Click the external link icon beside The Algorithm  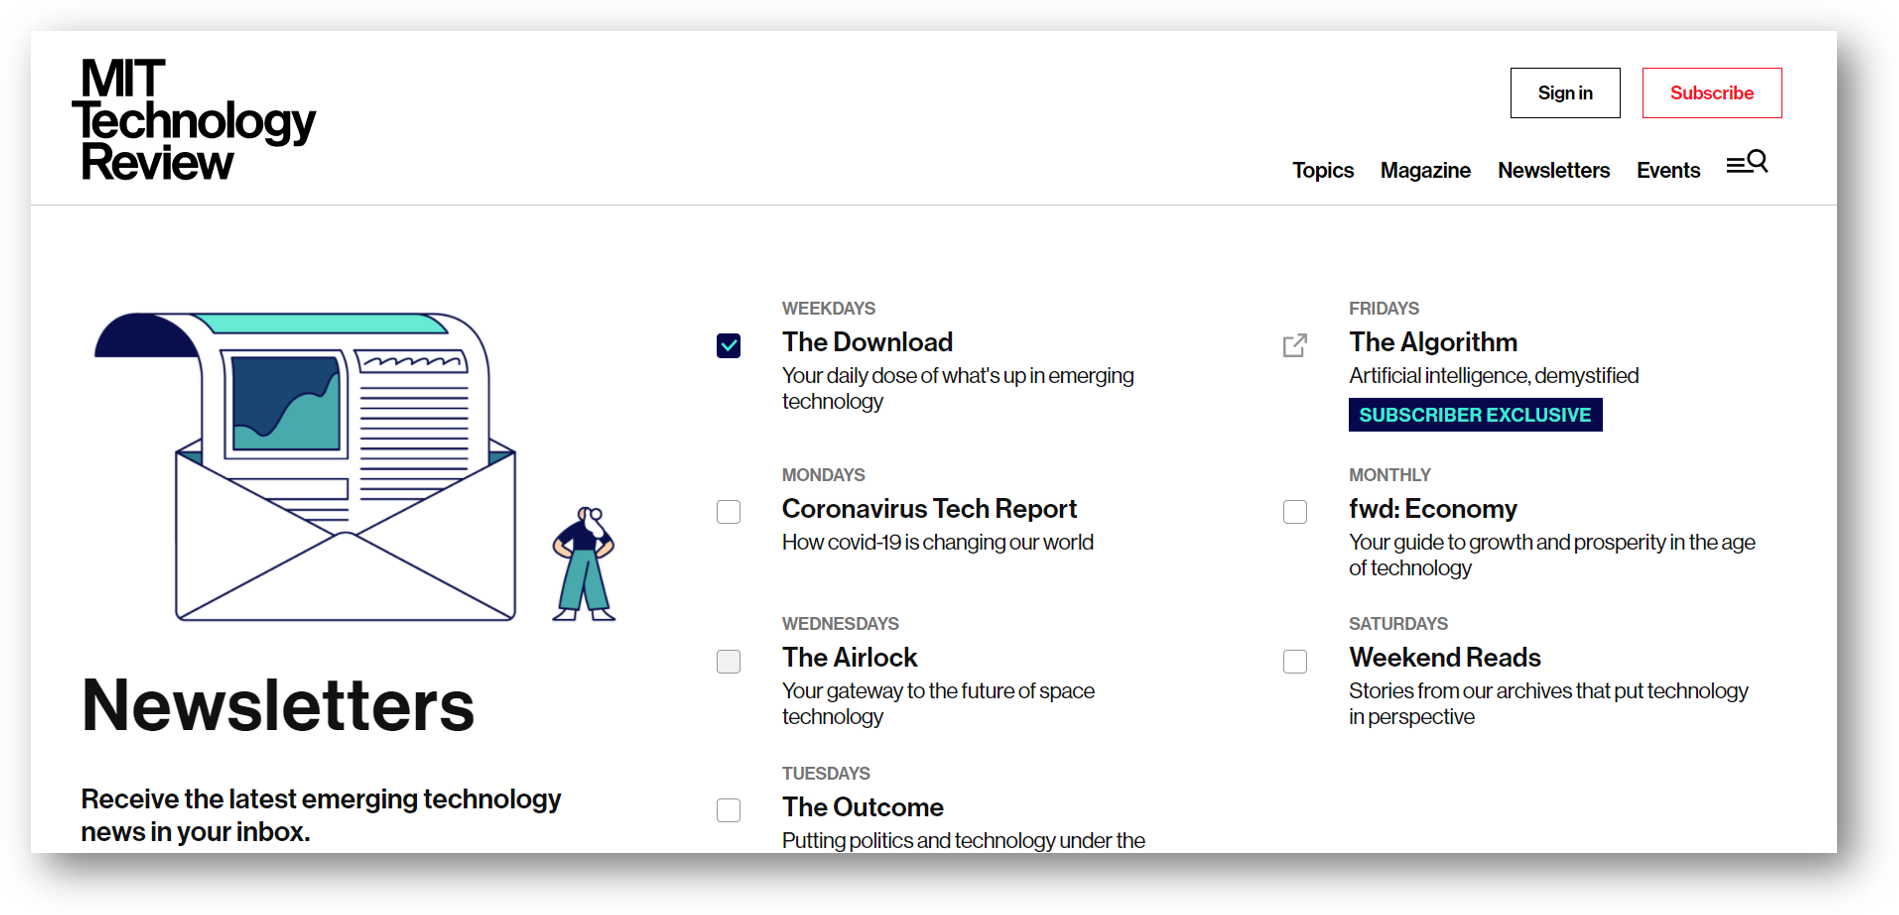click(1294, 345)
